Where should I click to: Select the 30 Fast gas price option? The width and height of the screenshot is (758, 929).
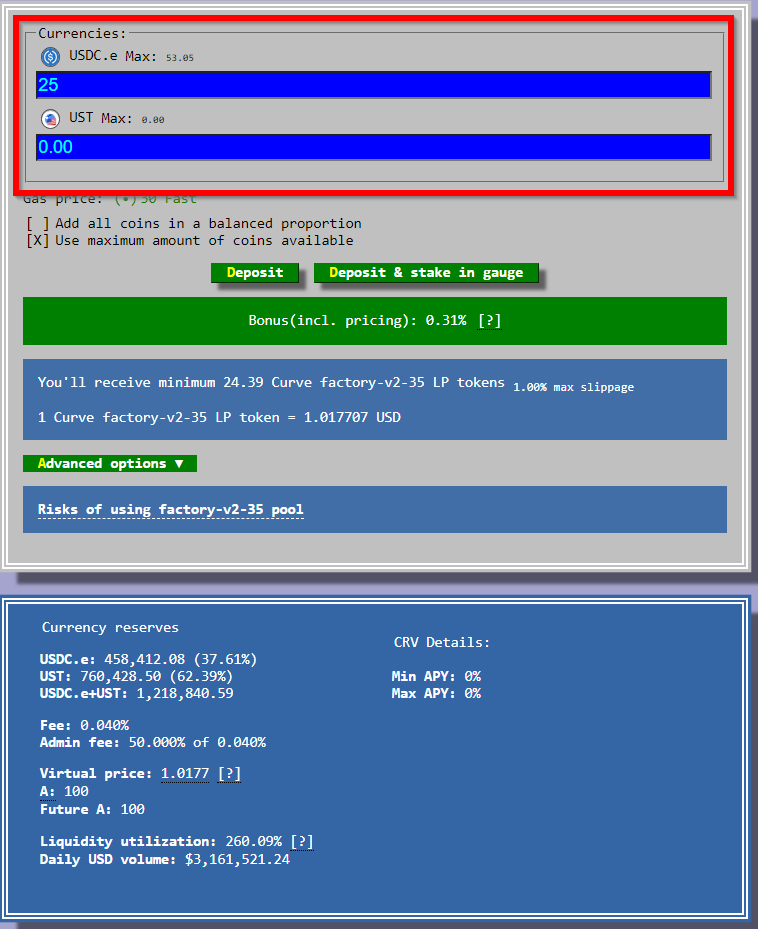(x=155, y=198)
